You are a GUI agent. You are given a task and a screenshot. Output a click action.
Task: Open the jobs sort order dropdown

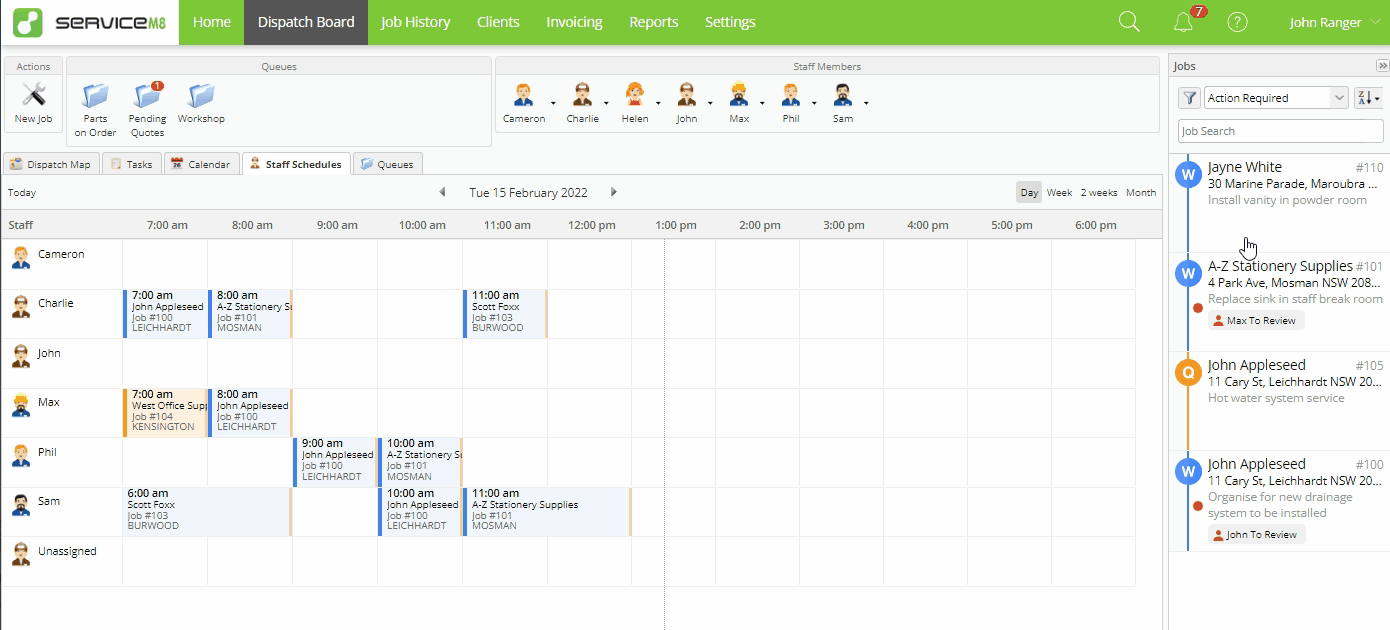coord(1367,98)
